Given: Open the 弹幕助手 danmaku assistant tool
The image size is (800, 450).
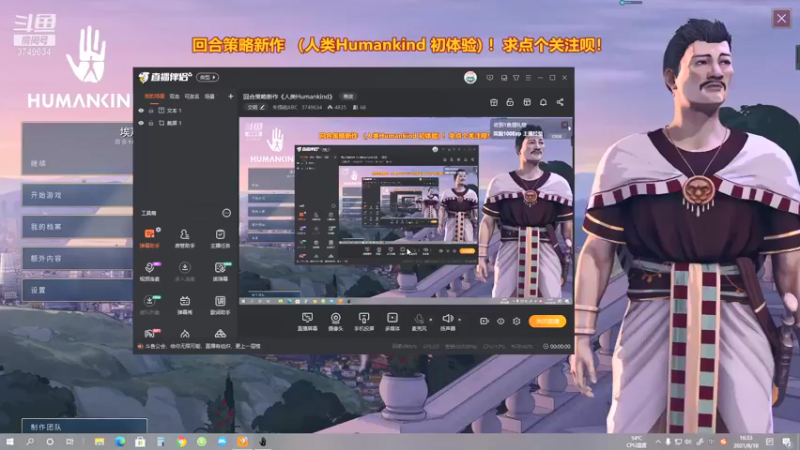Looking at the screenshot, I should tap(149, 238).
